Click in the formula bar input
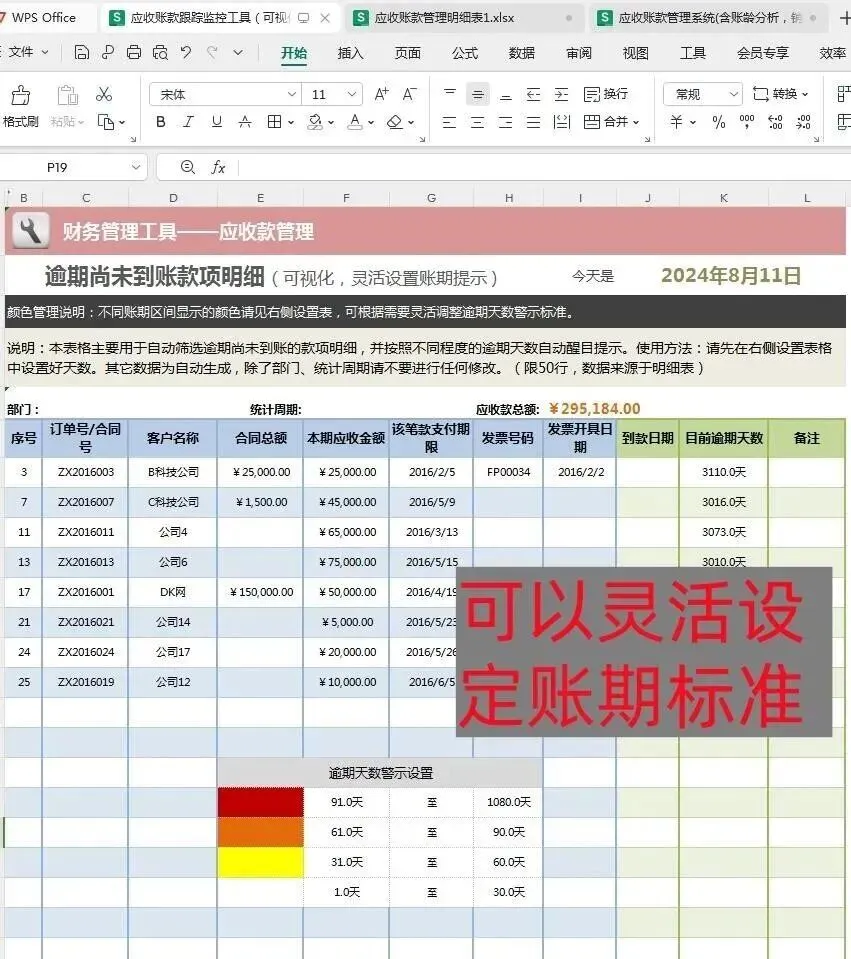851x959 pixels. (544, 167)
